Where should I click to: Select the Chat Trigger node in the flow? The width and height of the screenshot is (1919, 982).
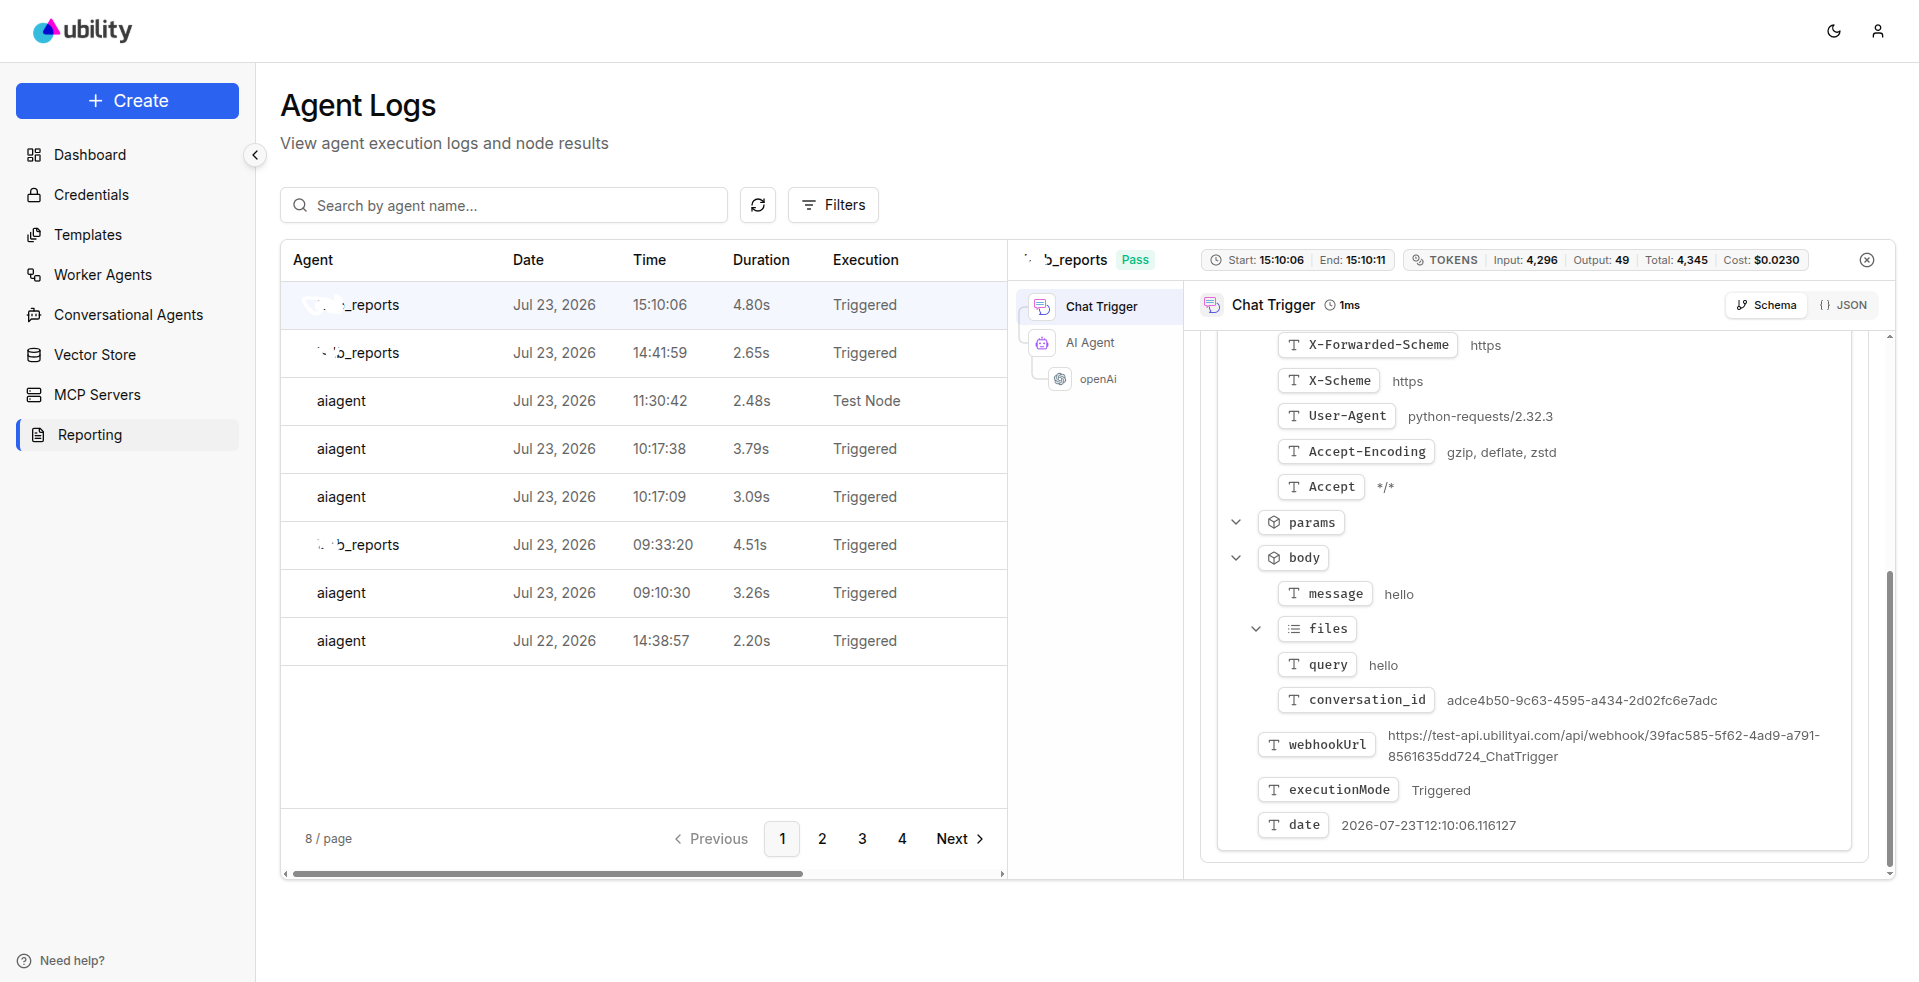tap(1100, 307)
